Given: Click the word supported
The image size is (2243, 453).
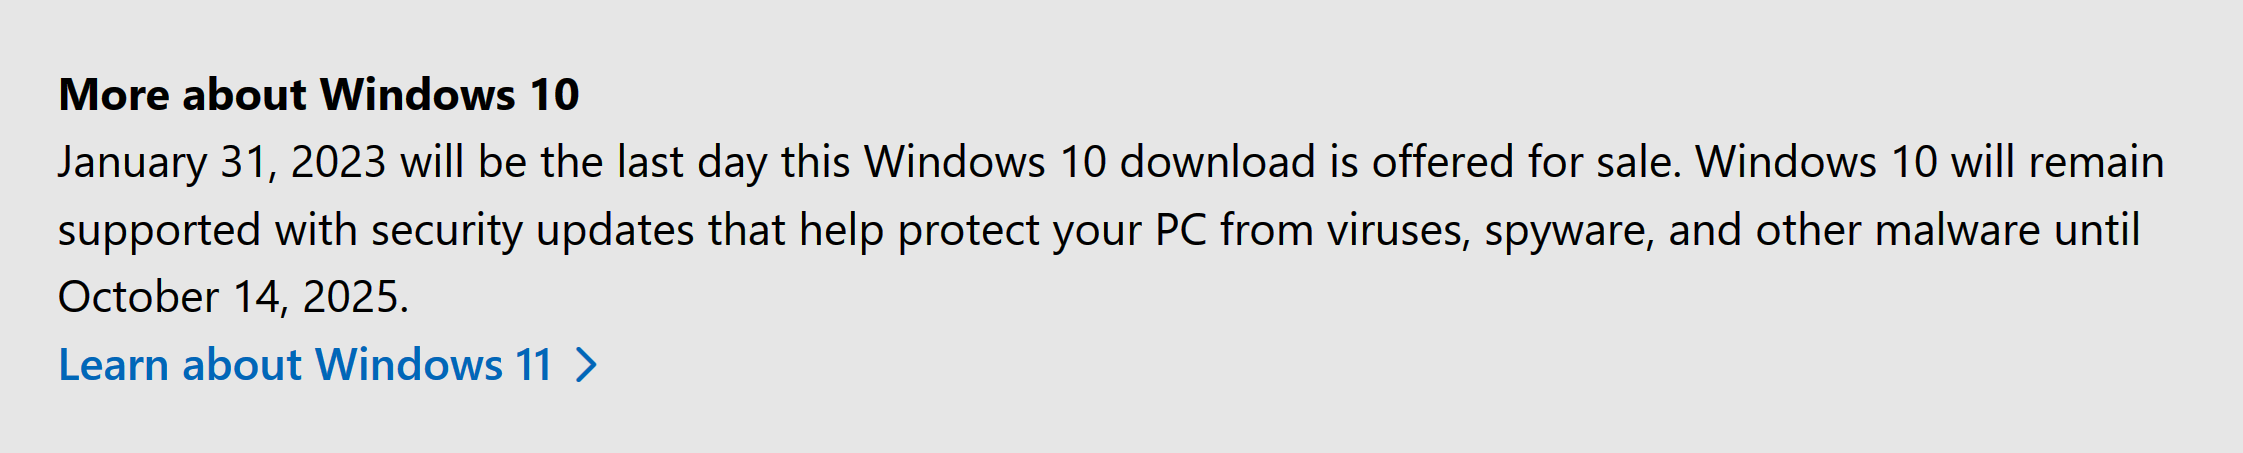Looking at the screenshot, I should click(x=159, y=231).
